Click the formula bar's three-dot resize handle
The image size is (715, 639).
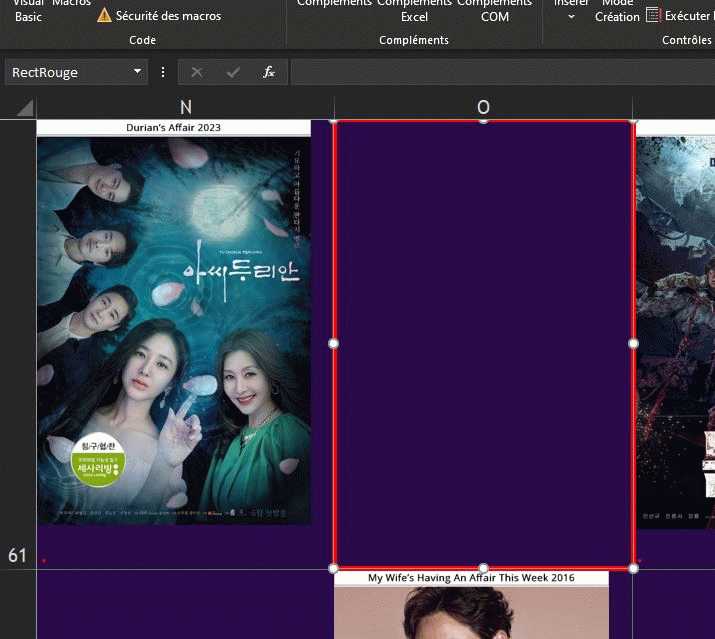[x=163, y=73]
